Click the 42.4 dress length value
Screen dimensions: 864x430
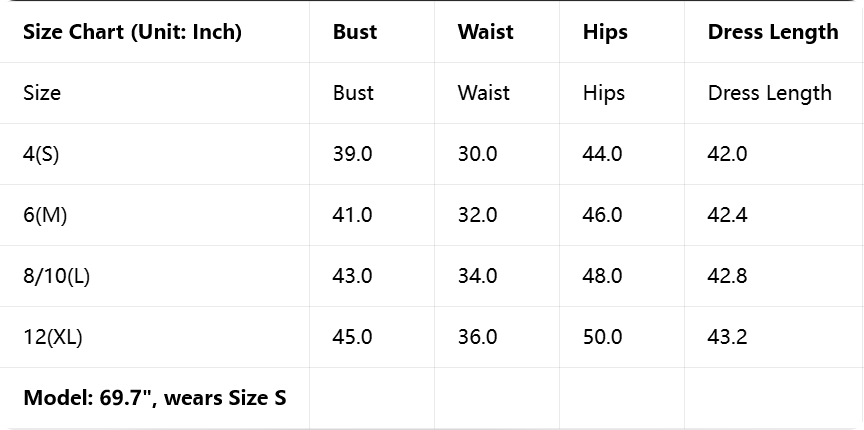pos(727,215)
